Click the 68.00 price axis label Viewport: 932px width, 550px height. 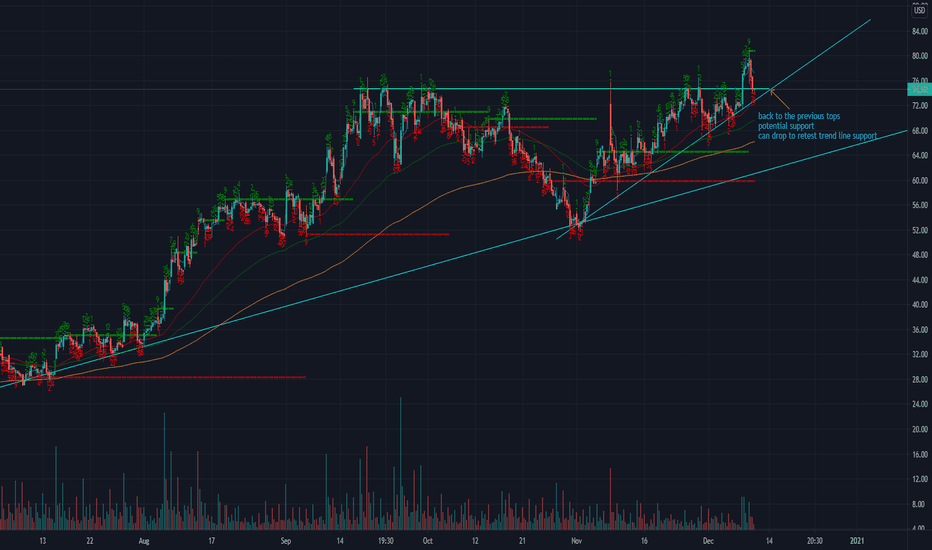919,130
